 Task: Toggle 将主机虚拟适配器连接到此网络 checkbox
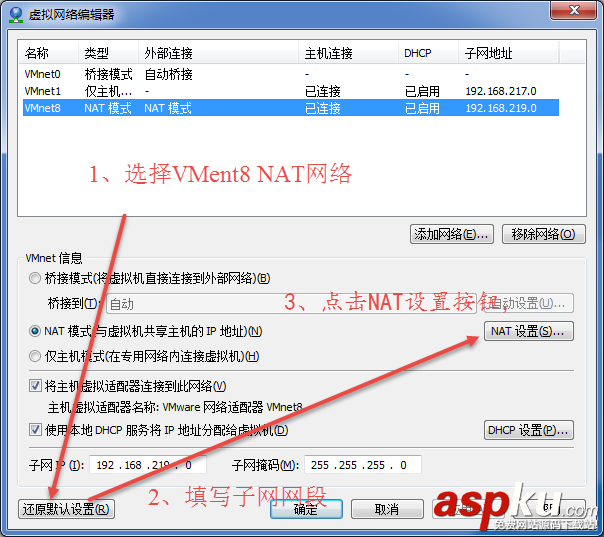tap(35, 386)
